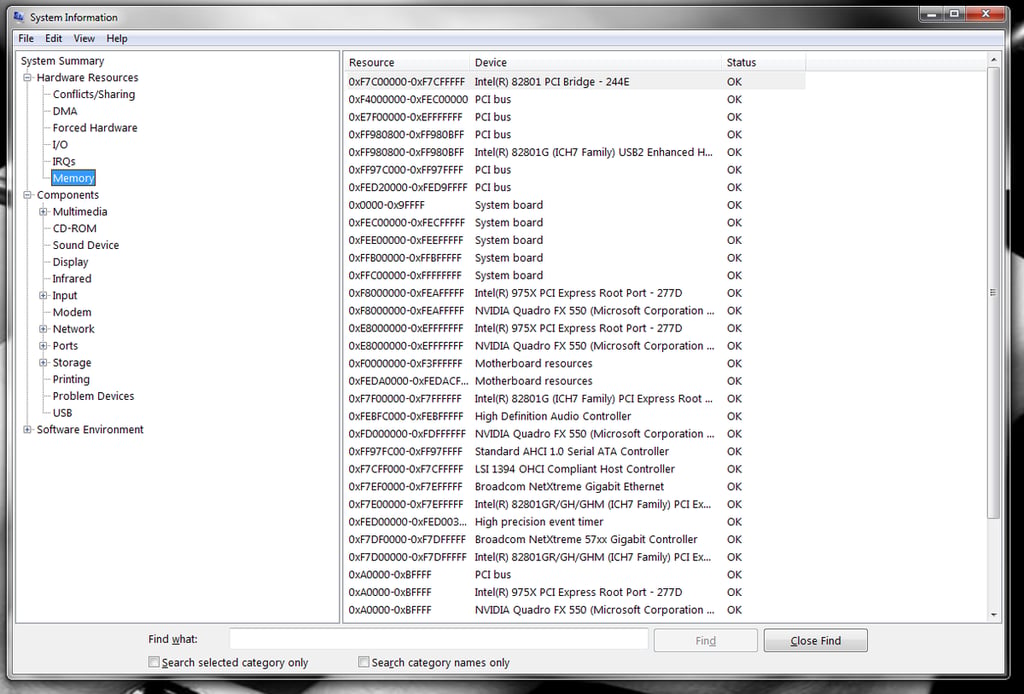The height and width of the screenshot is (694, 1024).
Task: Open the Display category
Action: coord(71,262)
